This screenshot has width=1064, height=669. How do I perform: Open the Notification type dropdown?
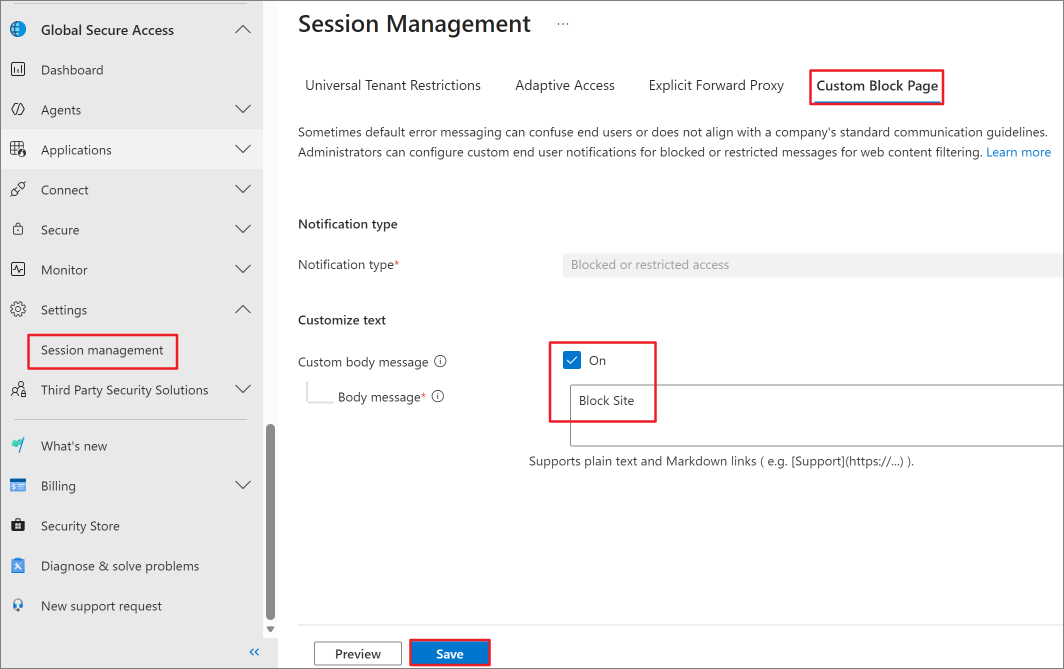point(812,265)
